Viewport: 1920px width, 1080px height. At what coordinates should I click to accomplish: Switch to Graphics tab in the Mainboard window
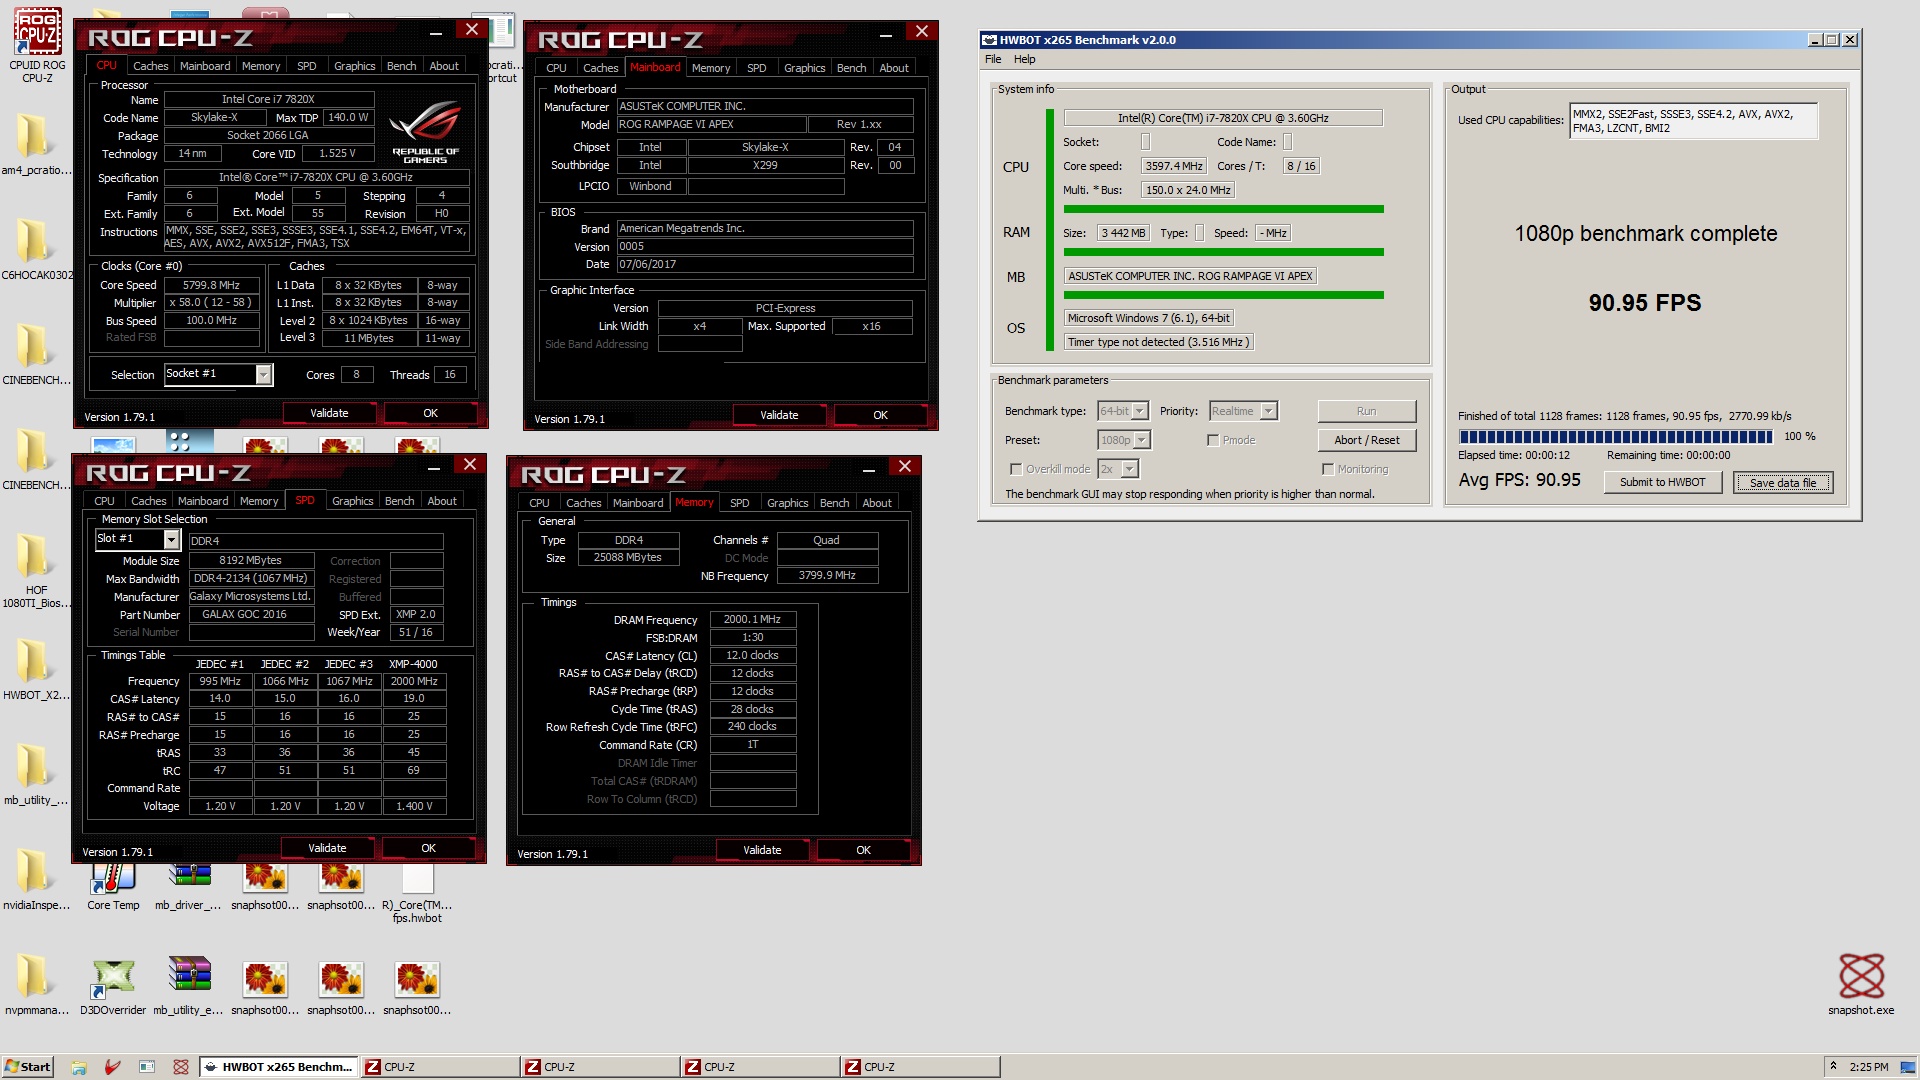tap(804, 68)
